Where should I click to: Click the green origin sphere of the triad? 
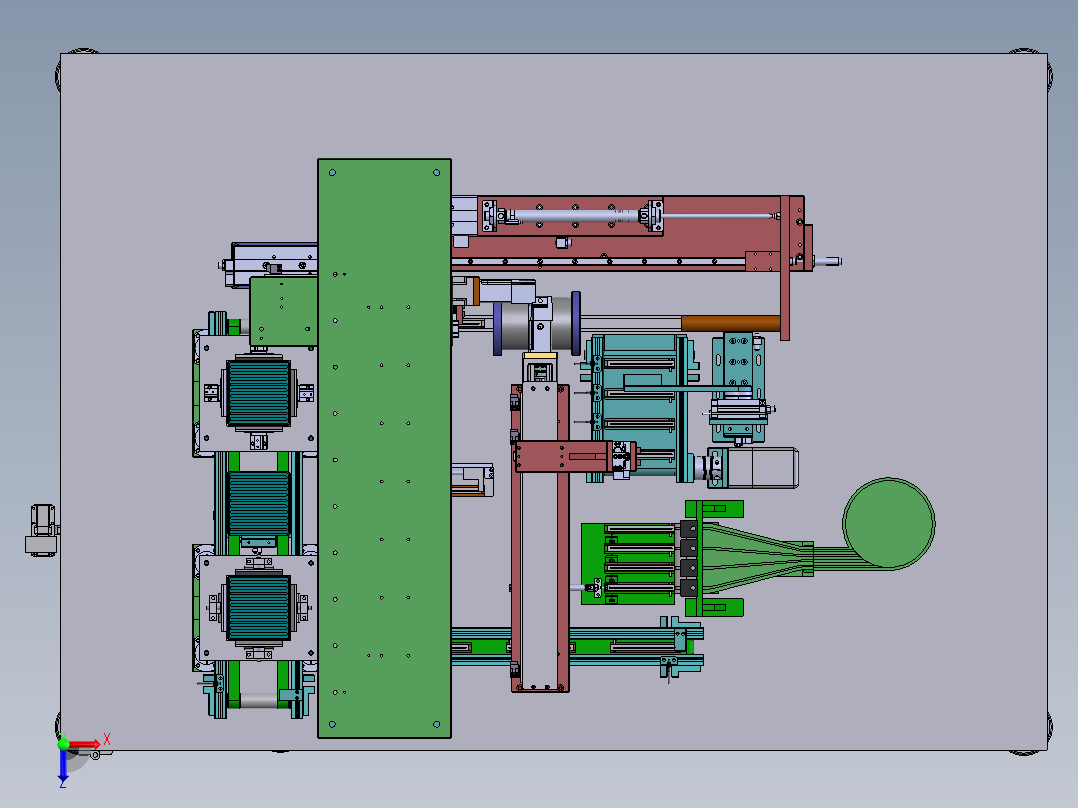tap(63, 743)
